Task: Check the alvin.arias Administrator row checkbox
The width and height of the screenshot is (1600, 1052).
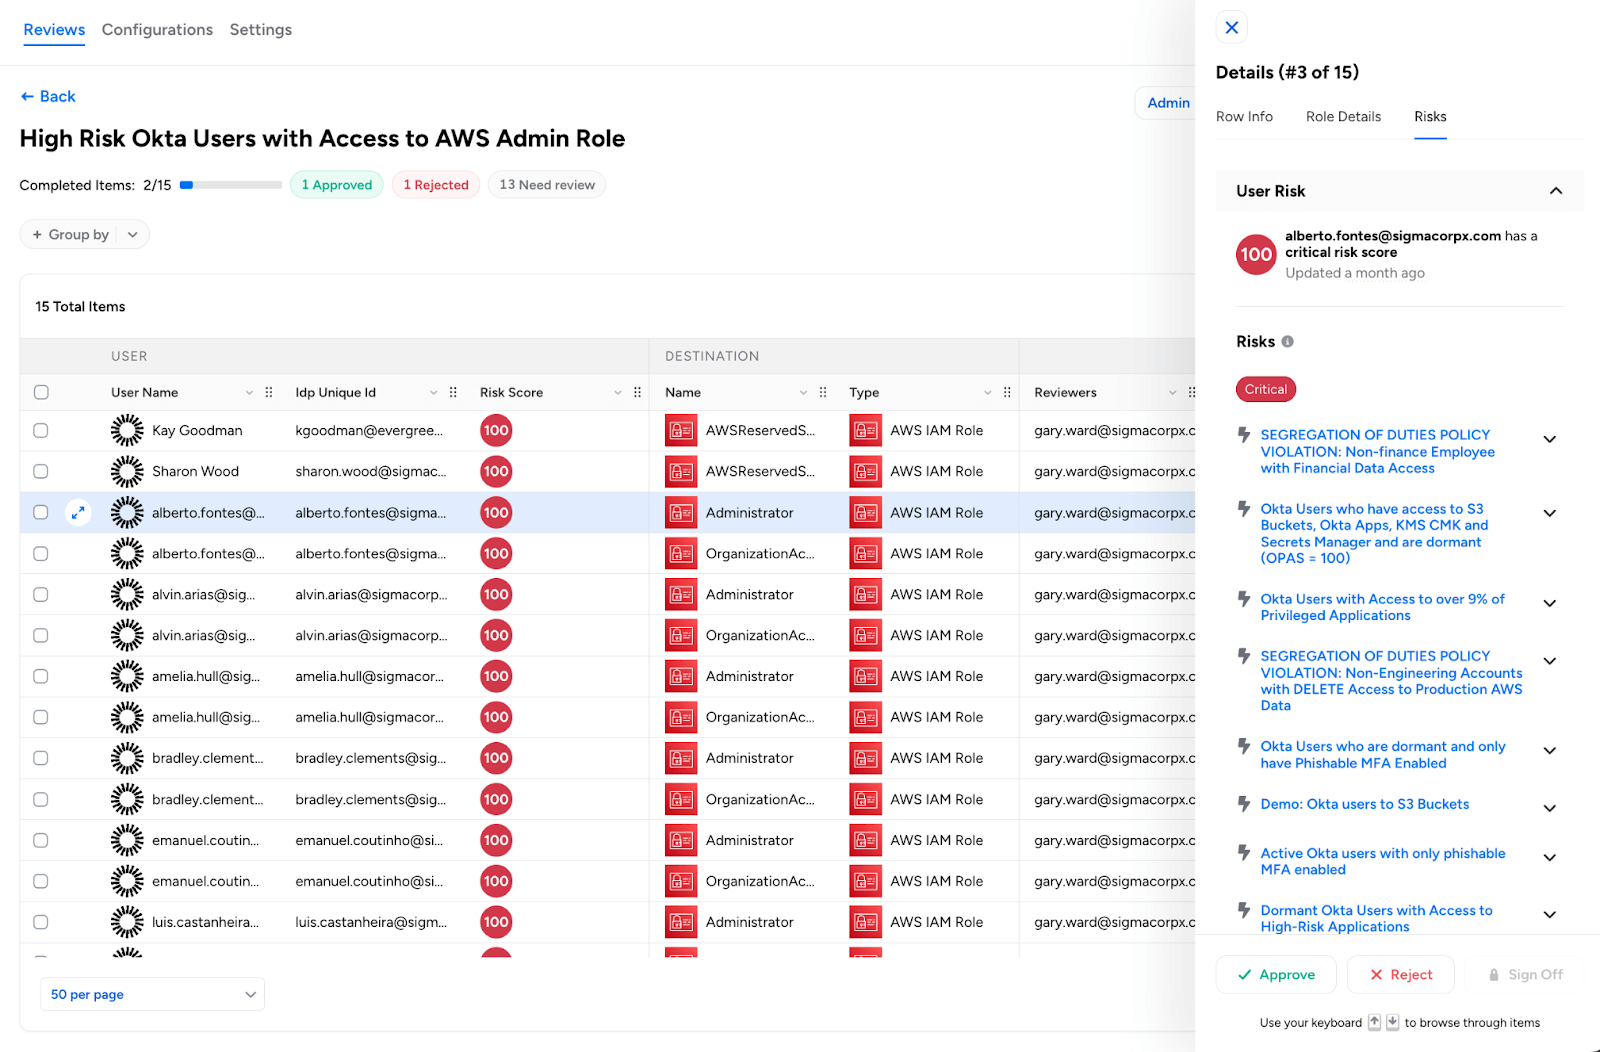Action: [41, 595]
